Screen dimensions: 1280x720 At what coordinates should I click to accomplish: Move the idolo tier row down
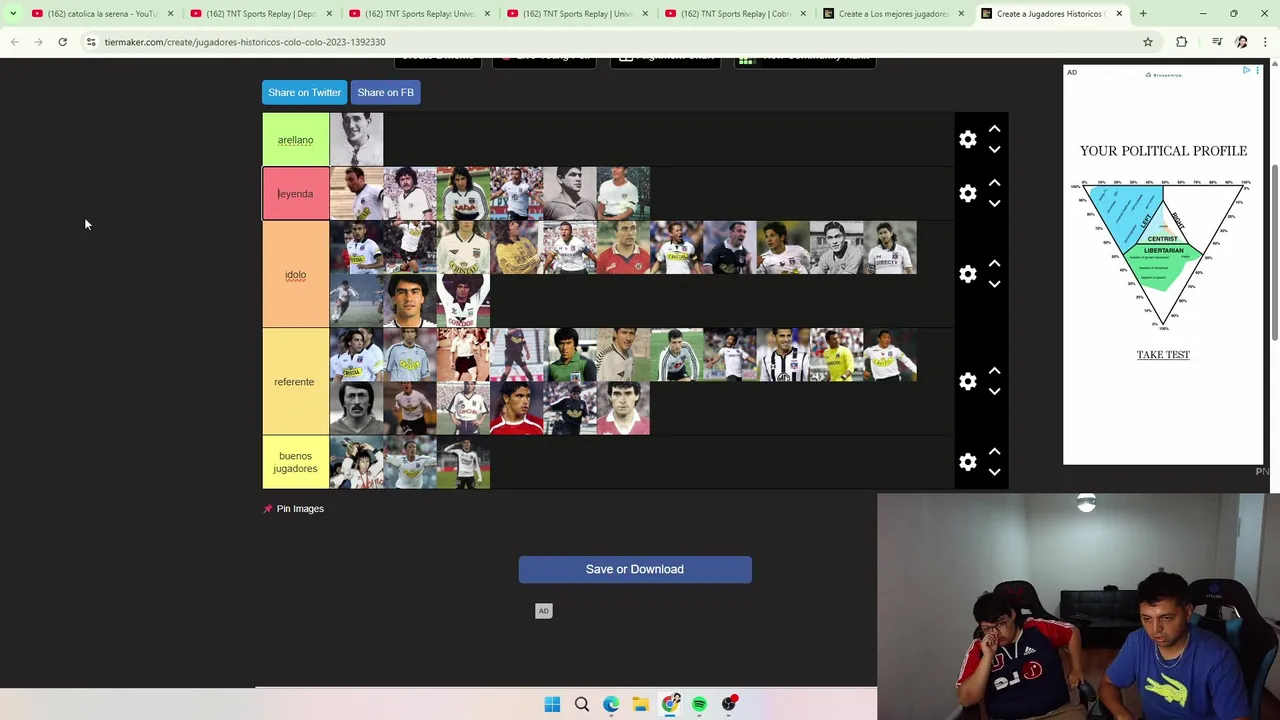[994, 284]
